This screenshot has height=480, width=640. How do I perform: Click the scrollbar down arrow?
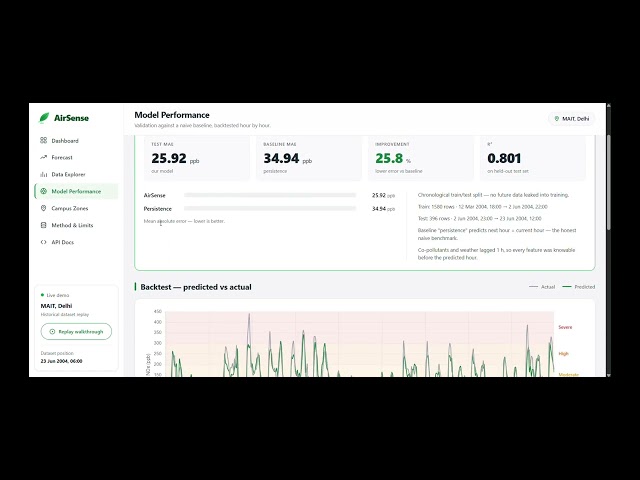click(x=609, y=374)
